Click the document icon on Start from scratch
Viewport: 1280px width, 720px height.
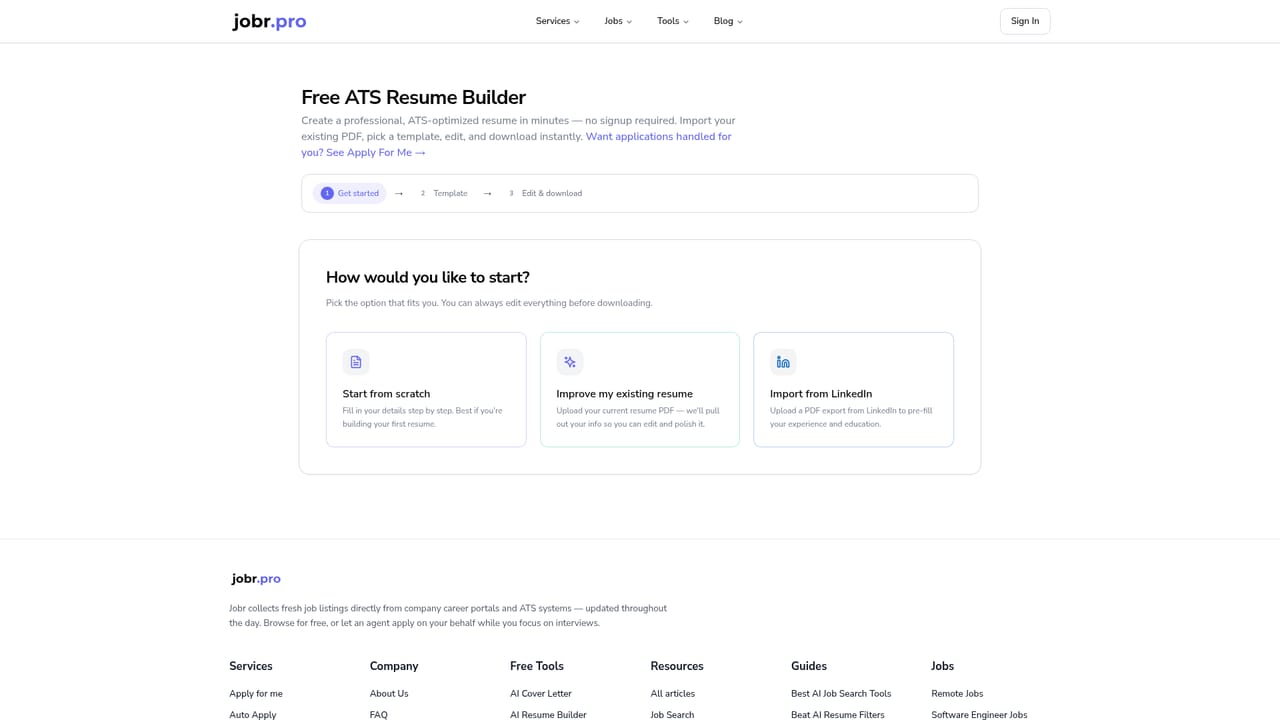(x=356, y=362)
